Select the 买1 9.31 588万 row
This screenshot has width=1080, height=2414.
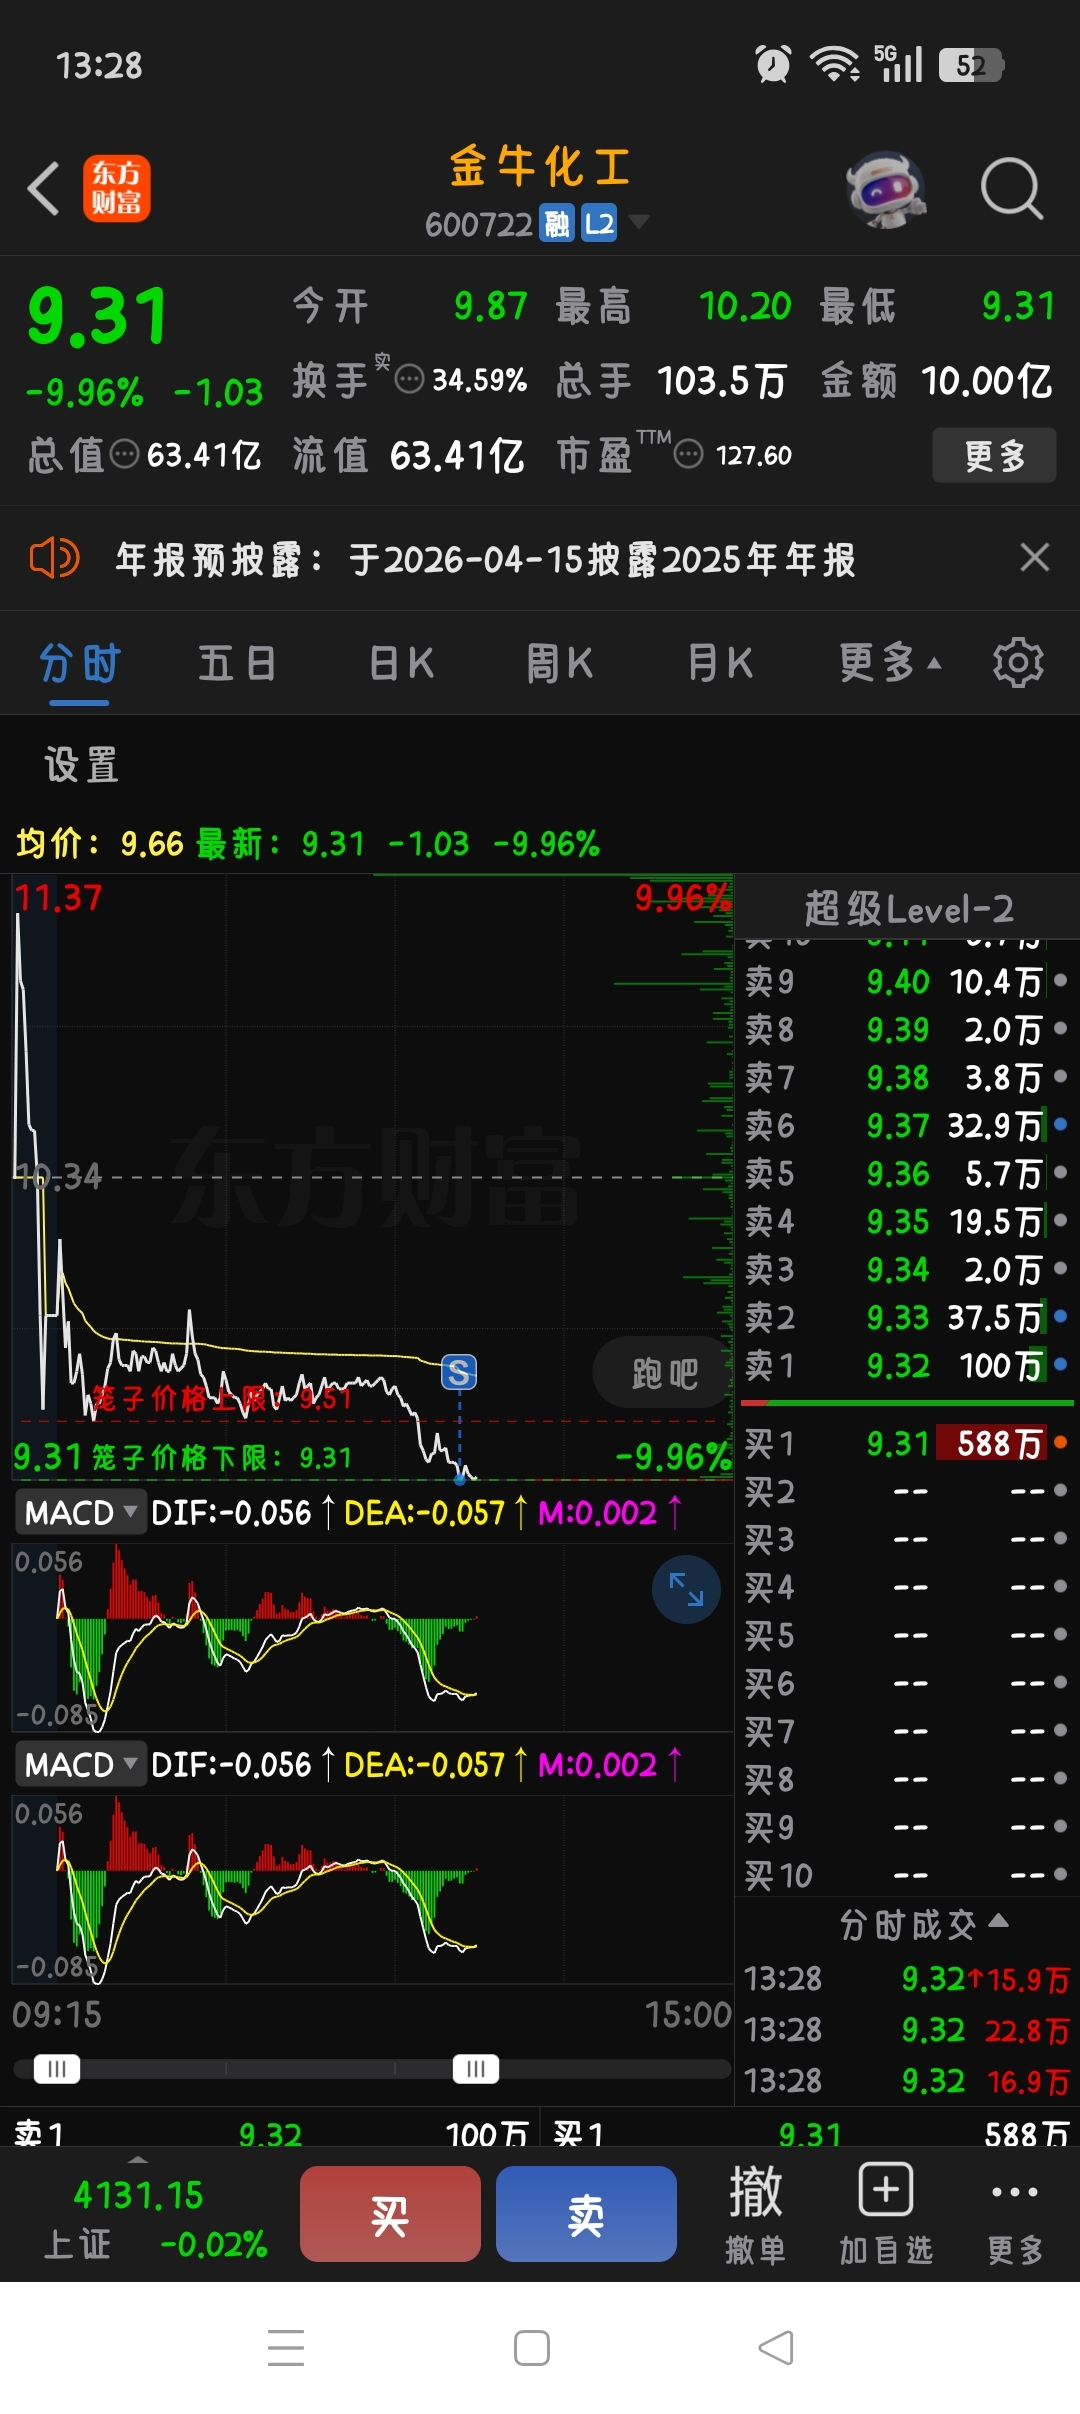point(906,1443)
